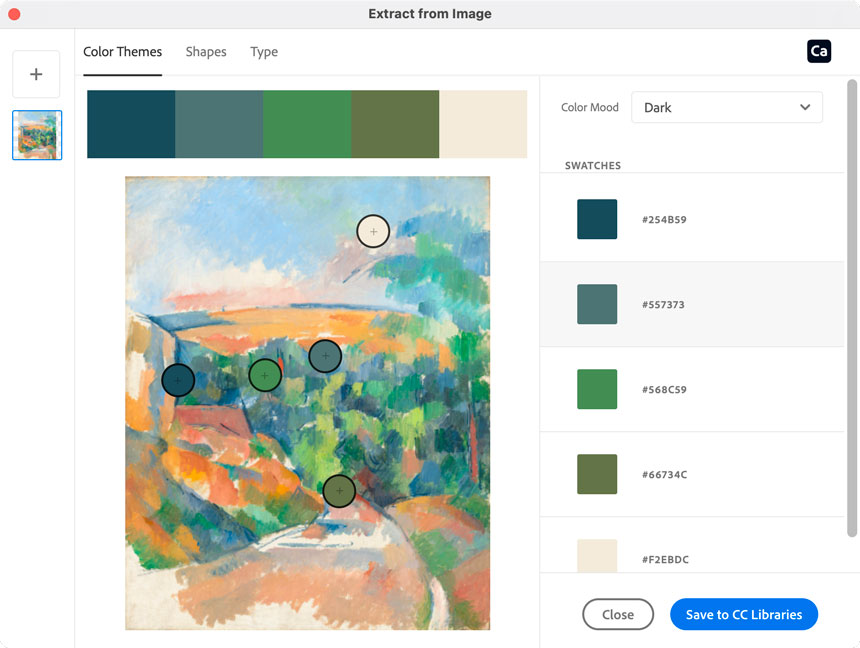Open the Color Mood dropdown
This screenshot has width=860, height=648.
point(727,108)
